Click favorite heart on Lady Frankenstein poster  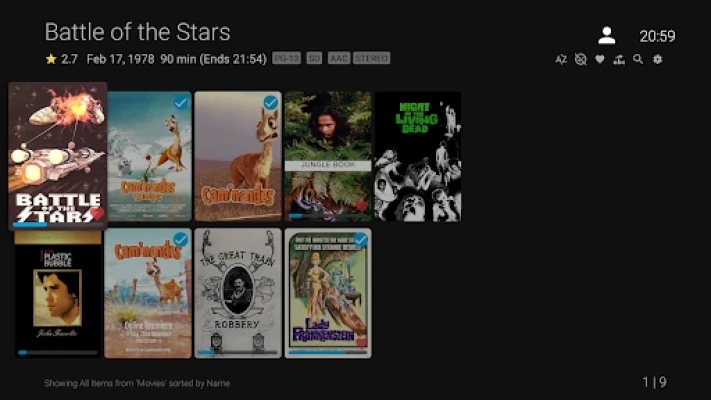tap(362, 343)
